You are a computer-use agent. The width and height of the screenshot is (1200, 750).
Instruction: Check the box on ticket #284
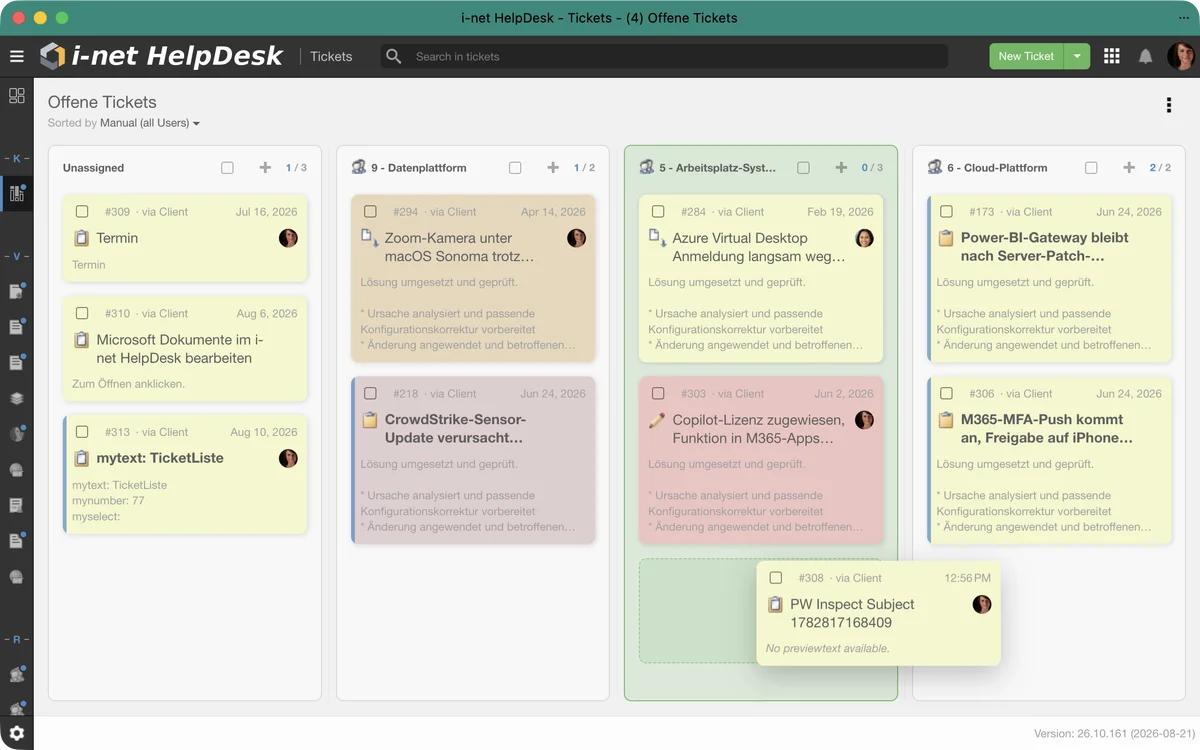coord(658,212)
